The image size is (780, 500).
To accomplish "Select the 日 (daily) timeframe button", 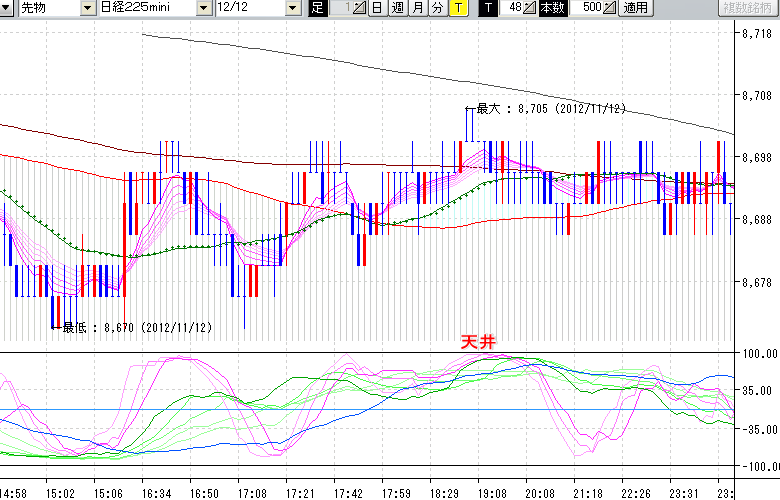I will pos(377,8).
